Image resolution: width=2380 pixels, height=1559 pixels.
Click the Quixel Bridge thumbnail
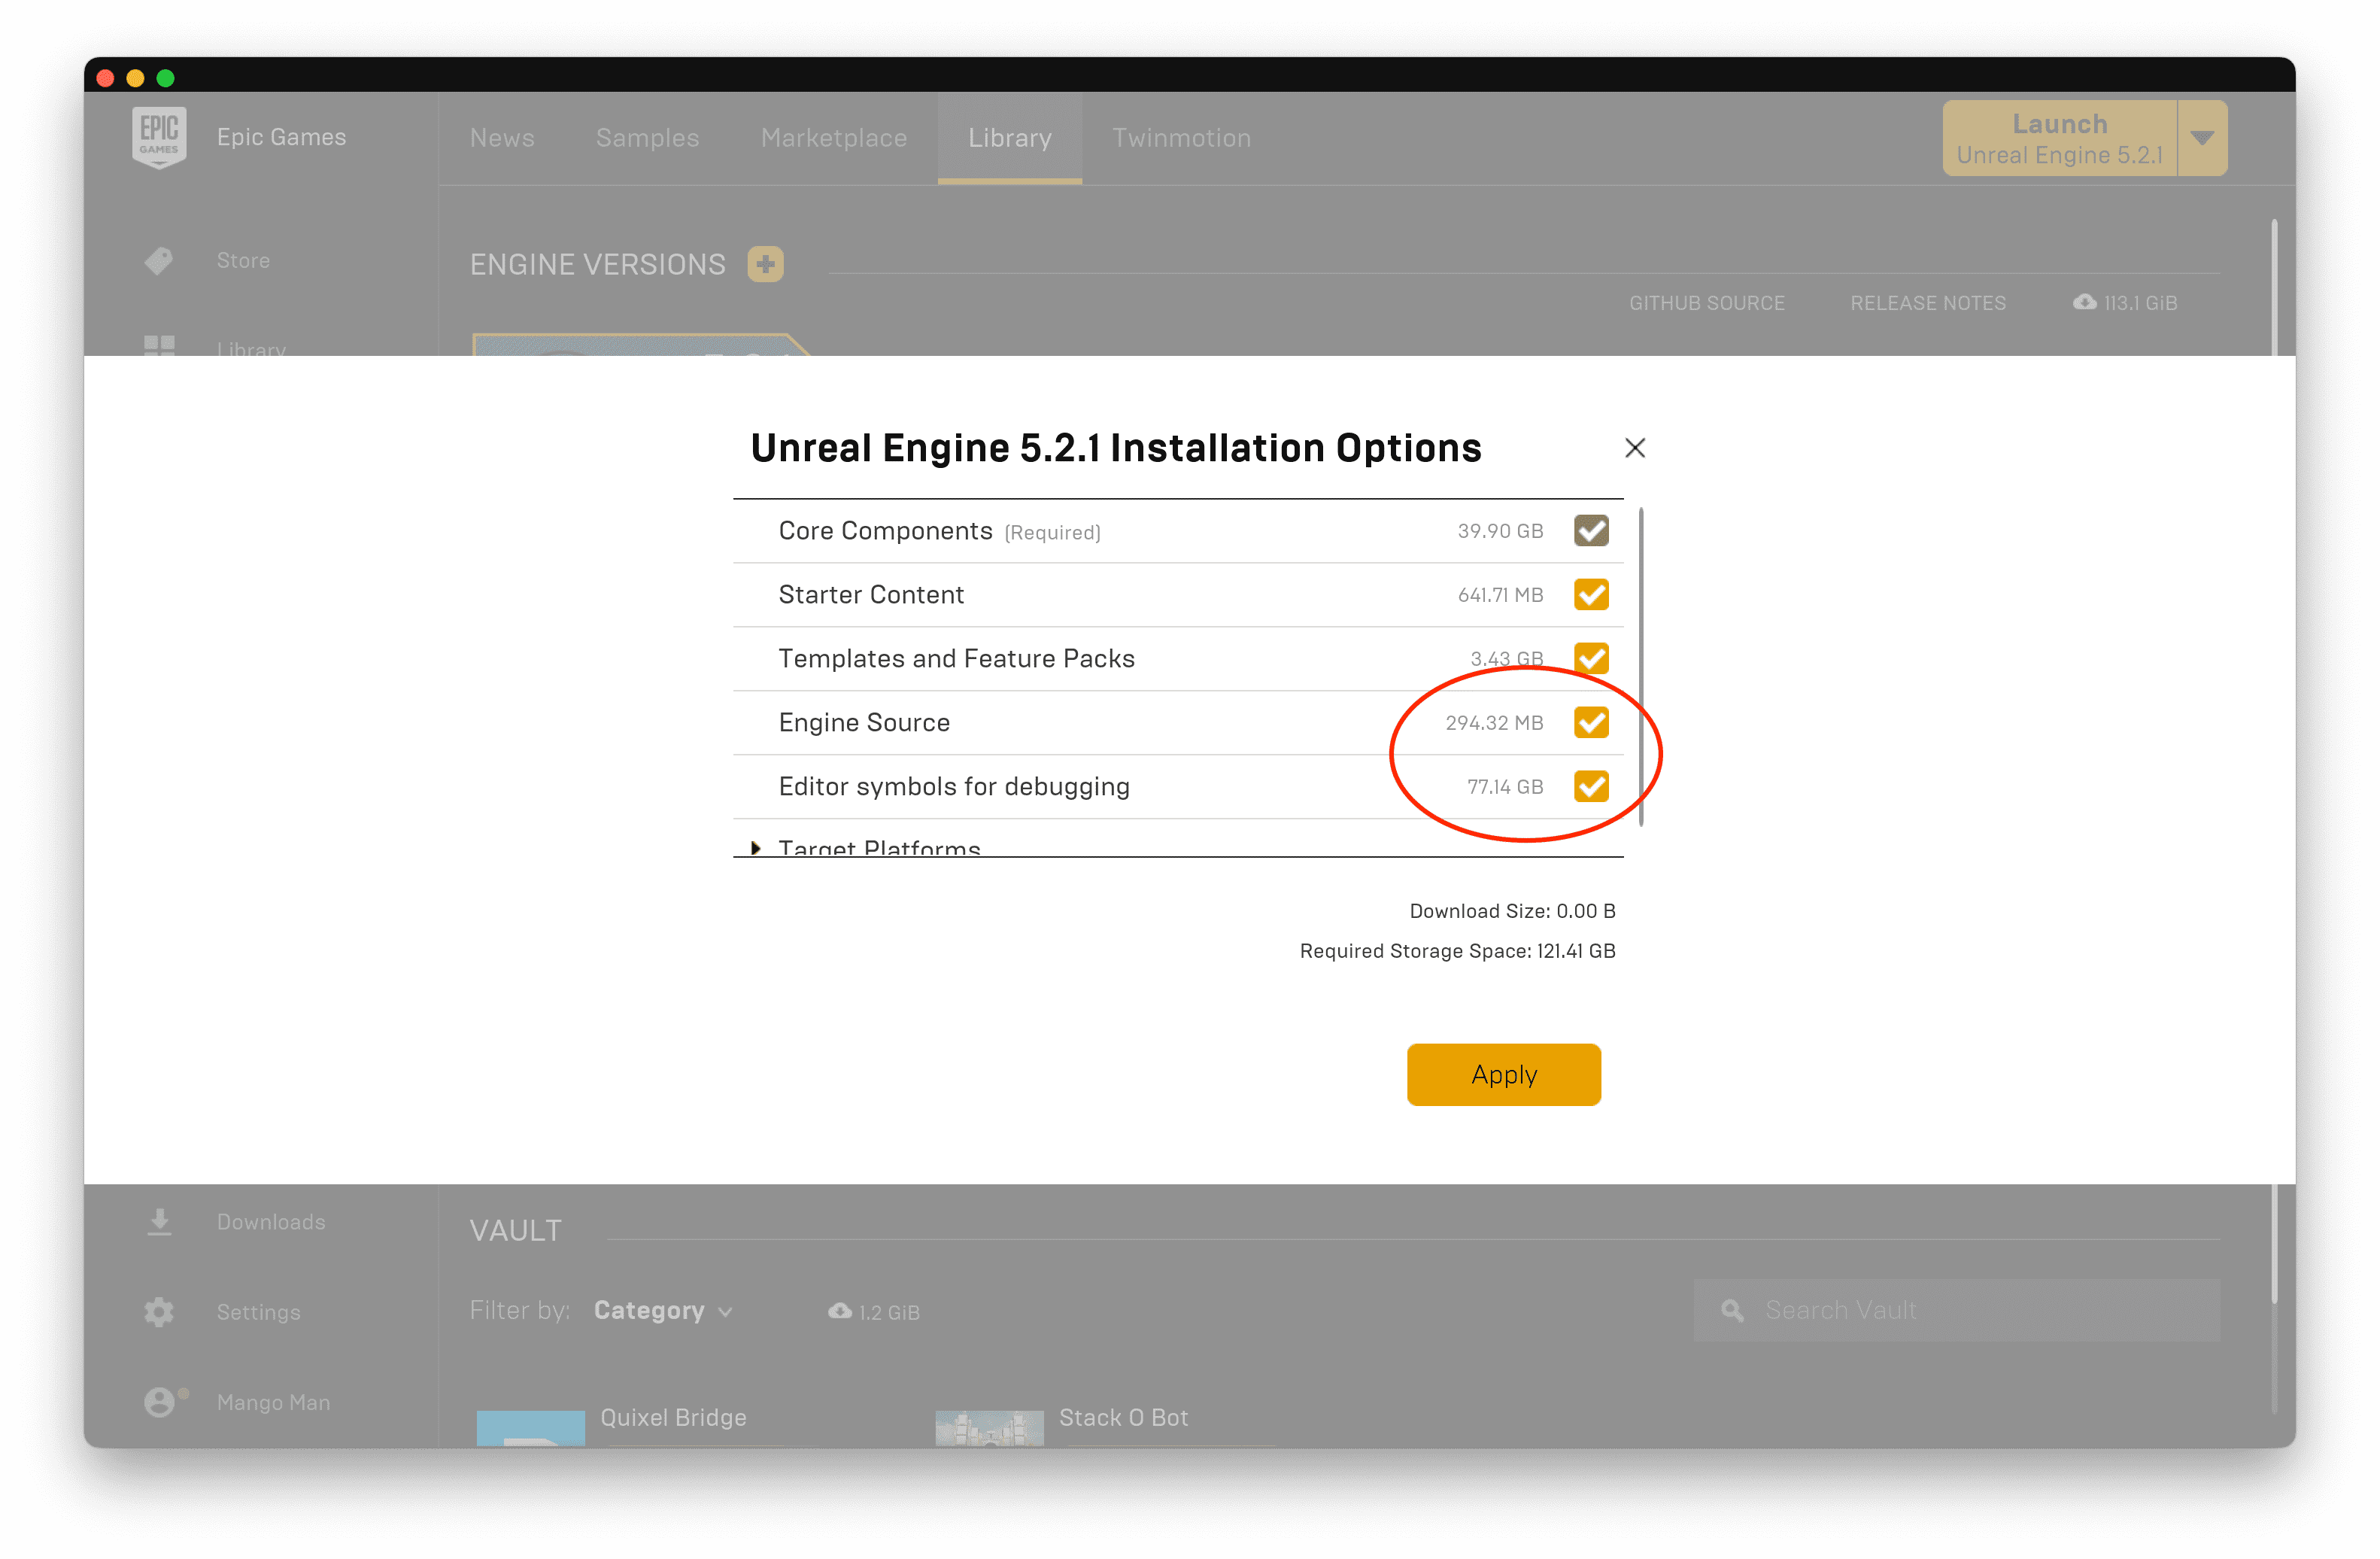click(x=530, y=1427)
